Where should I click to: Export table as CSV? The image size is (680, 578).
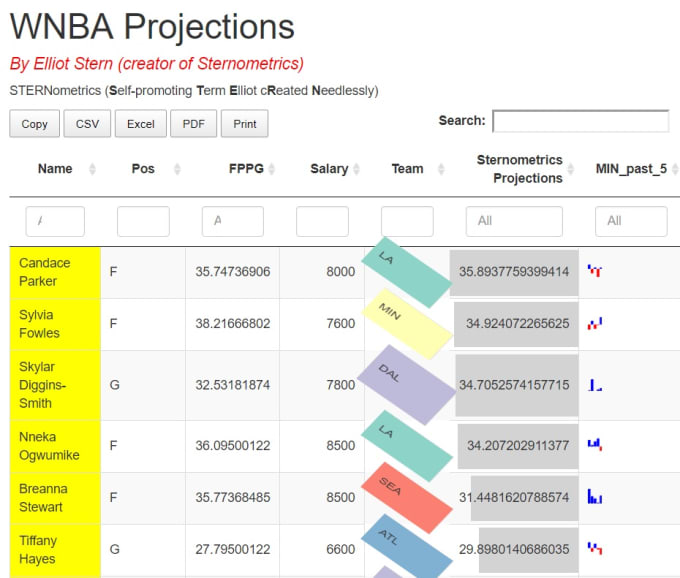click(x=87, y=124)
